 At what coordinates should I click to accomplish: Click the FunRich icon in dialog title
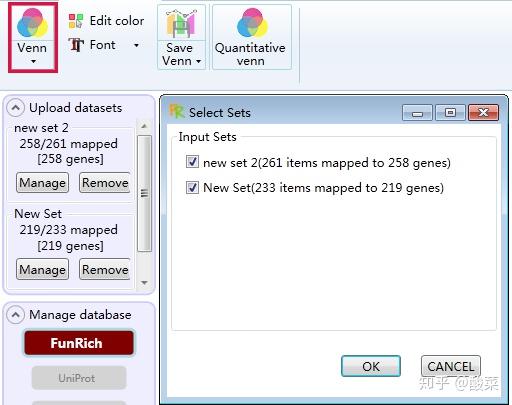point(176,112)
